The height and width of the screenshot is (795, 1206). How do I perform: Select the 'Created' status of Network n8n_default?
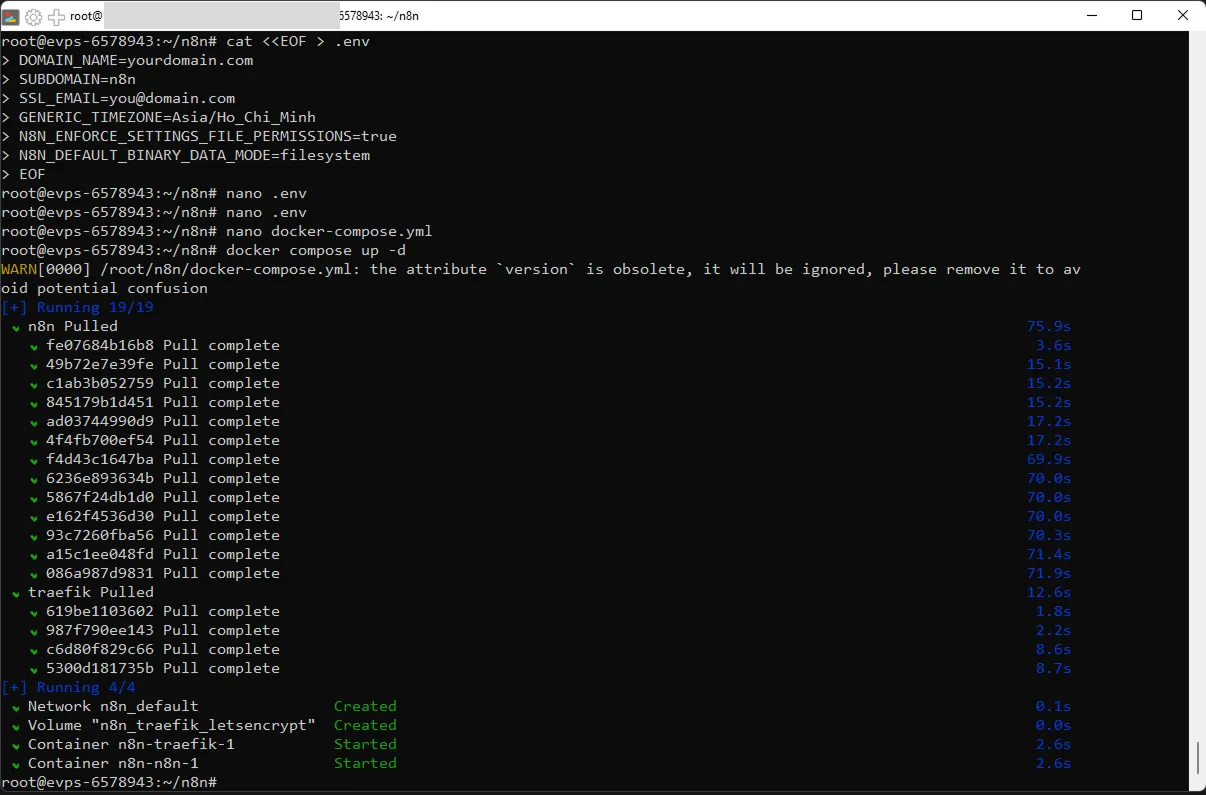(365, 706)
